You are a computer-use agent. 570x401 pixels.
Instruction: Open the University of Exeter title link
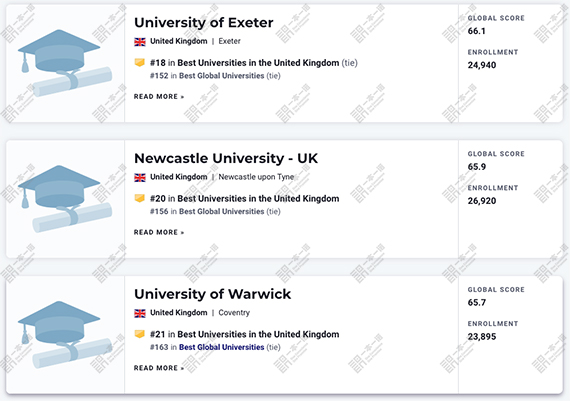point(204,23)
